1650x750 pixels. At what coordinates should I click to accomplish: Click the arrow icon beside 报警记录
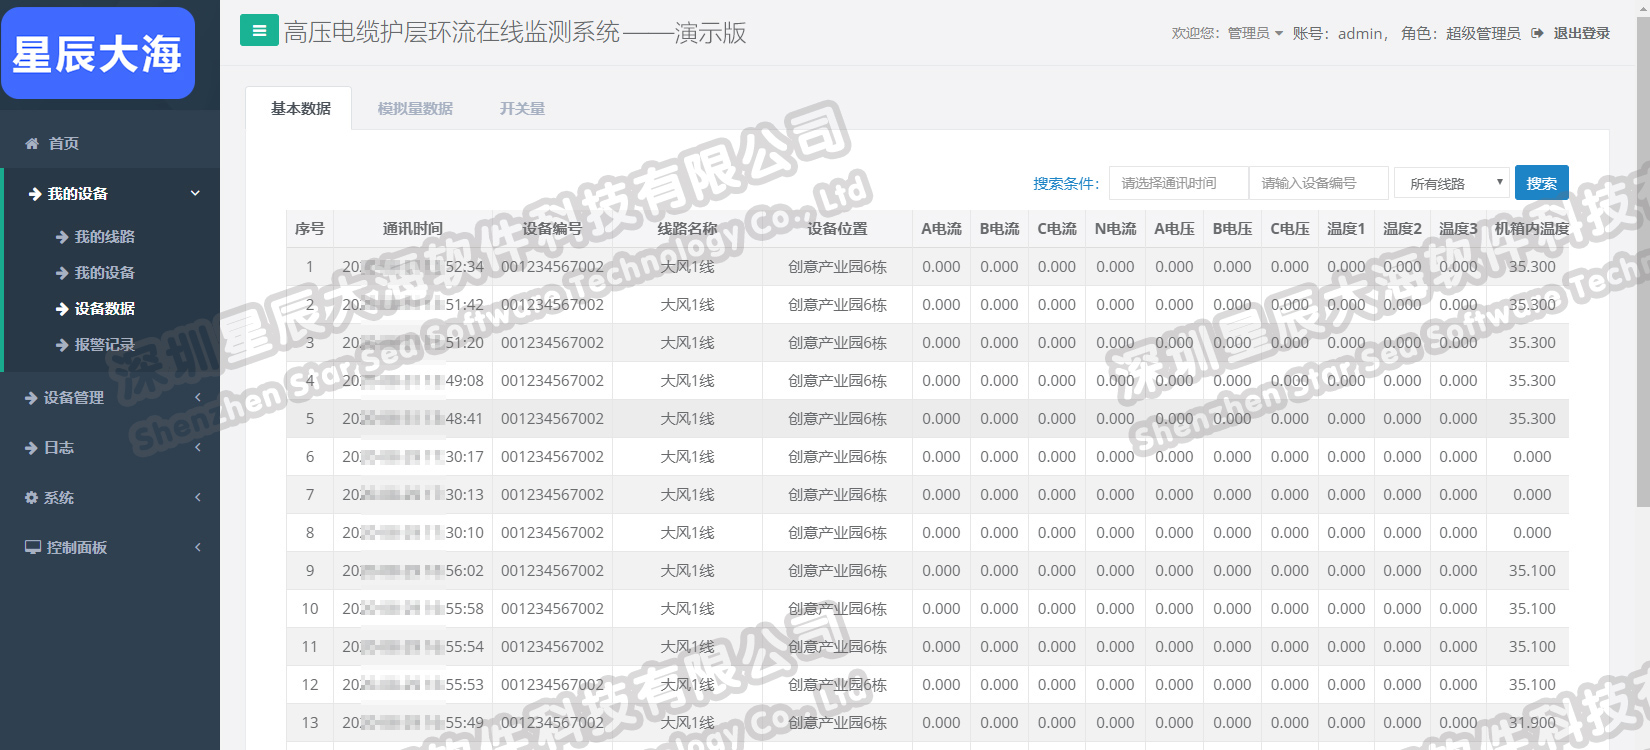point(62,345)
